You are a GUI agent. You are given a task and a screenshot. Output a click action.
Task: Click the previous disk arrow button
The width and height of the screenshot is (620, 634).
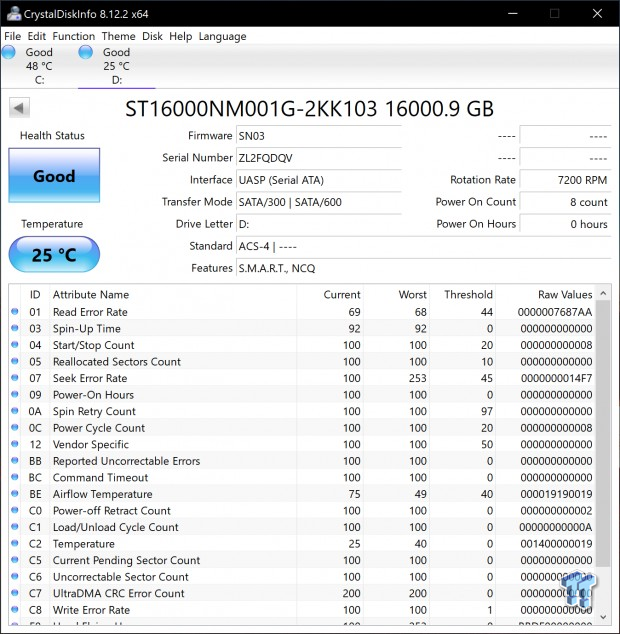click(19, 108)
